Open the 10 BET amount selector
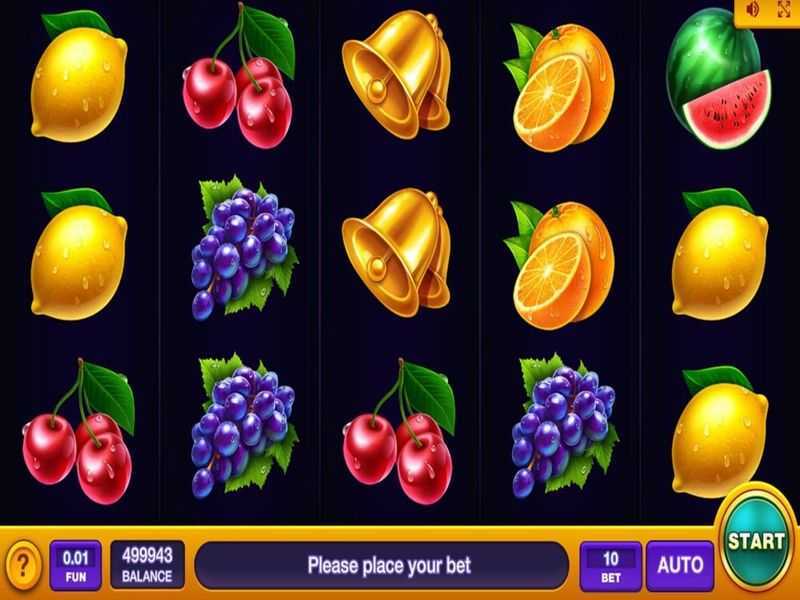 click(611, 566)
